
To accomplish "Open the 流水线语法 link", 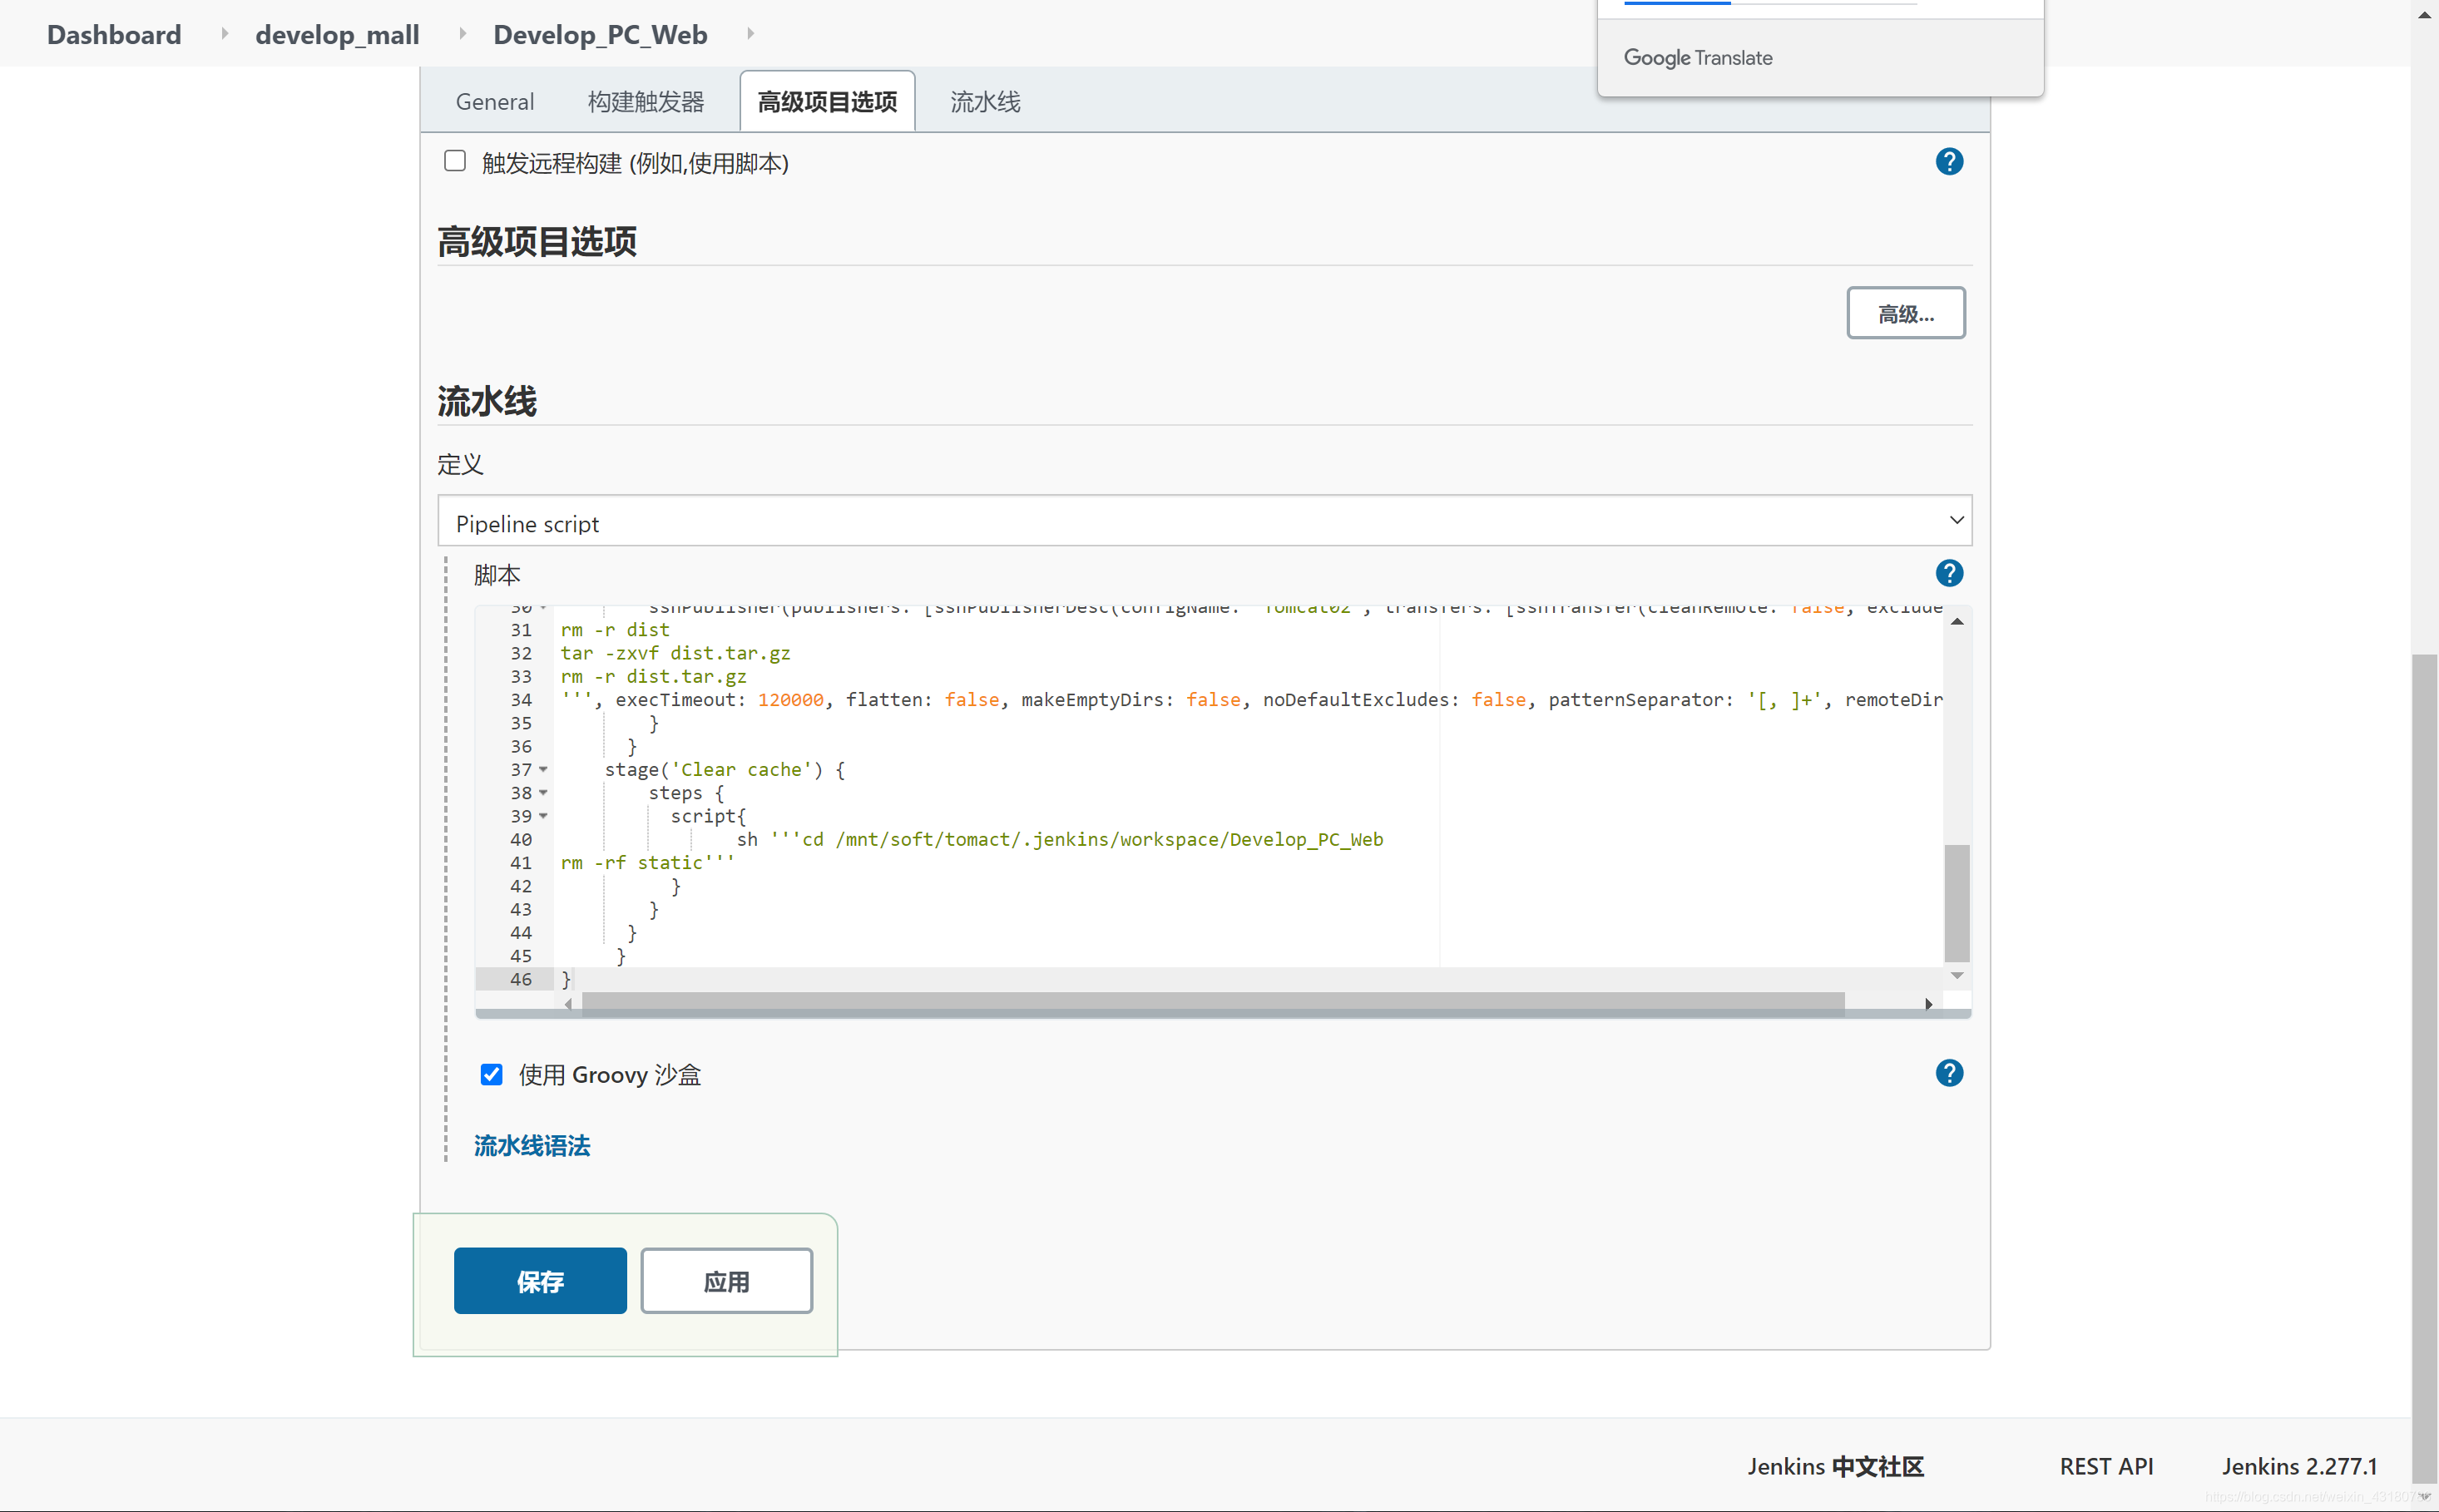I will (531, 1146).
